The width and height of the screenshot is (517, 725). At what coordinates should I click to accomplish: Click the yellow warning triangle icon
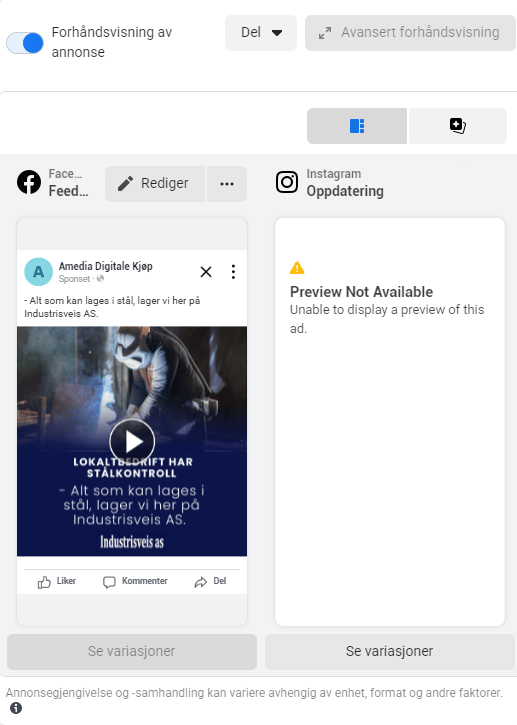click(297, 268)
